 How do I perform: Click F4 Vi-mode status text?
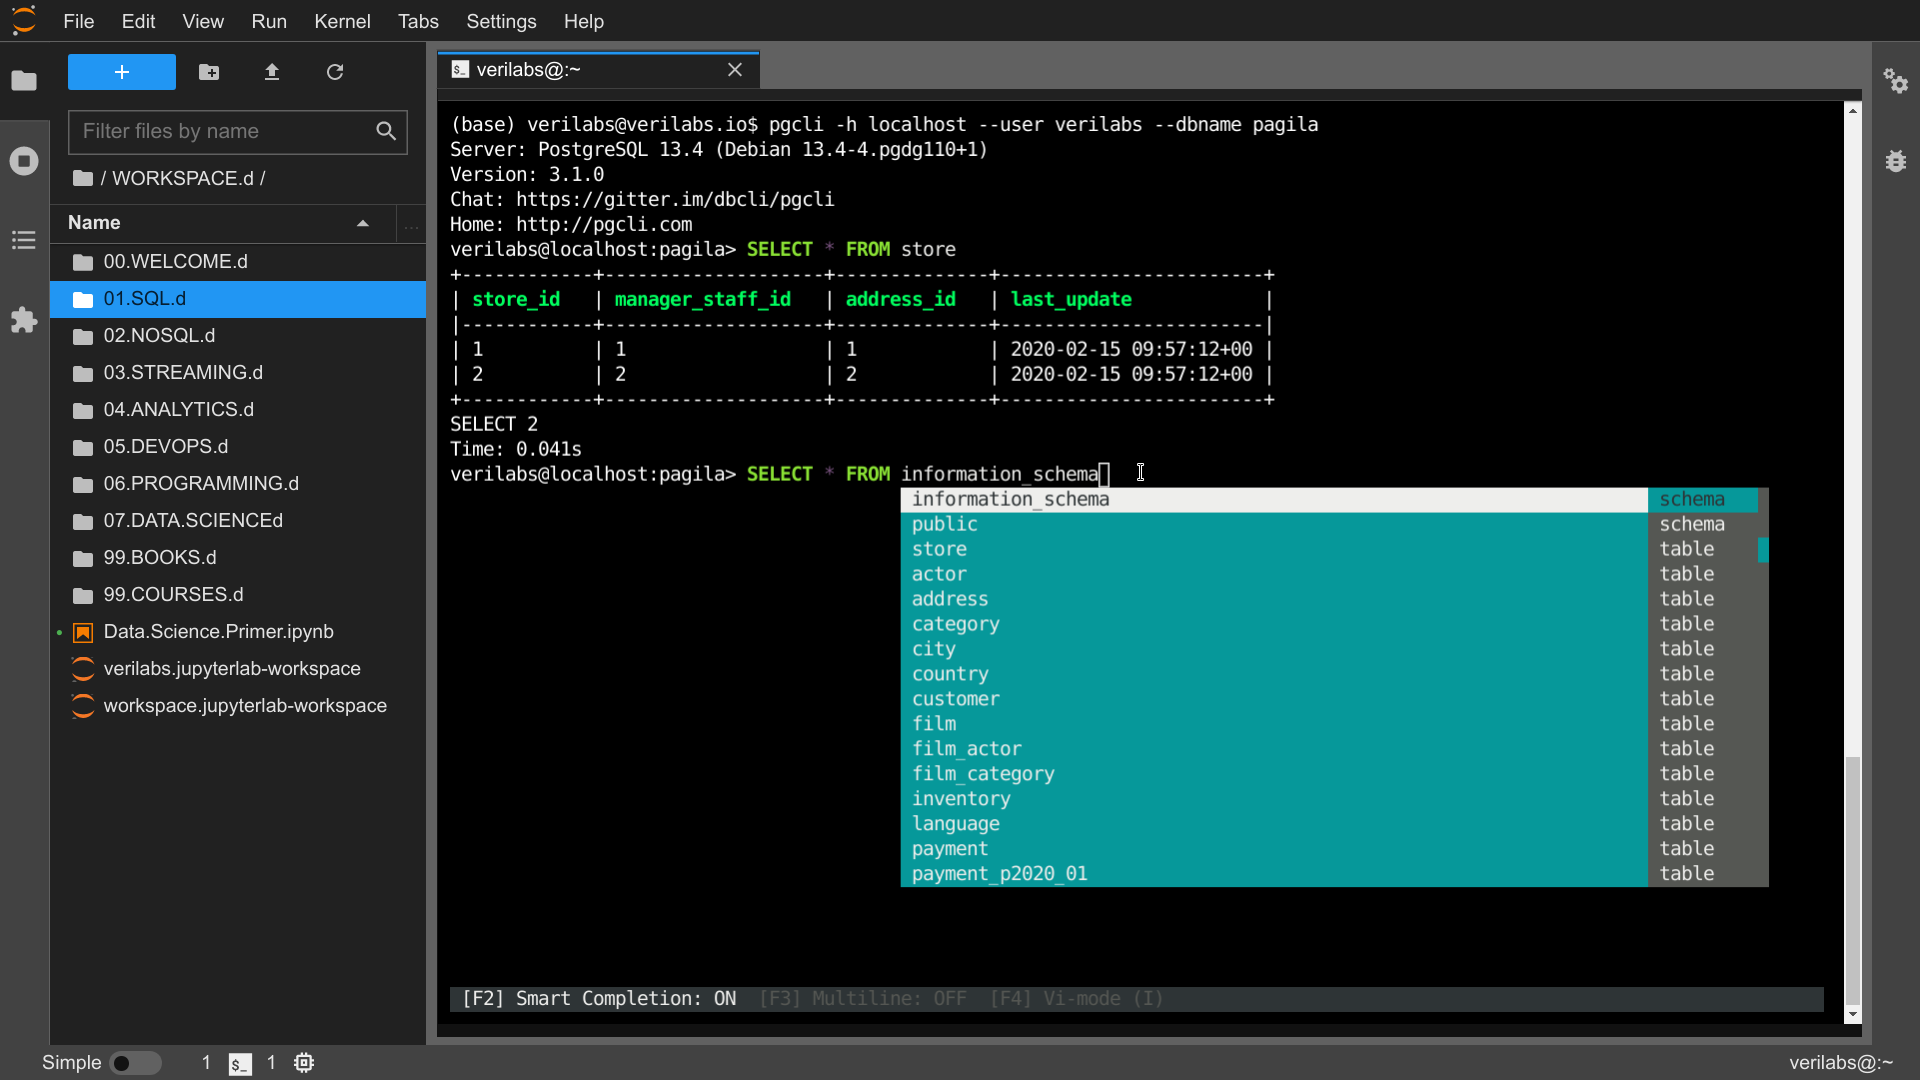click(x=1077, y=999)
